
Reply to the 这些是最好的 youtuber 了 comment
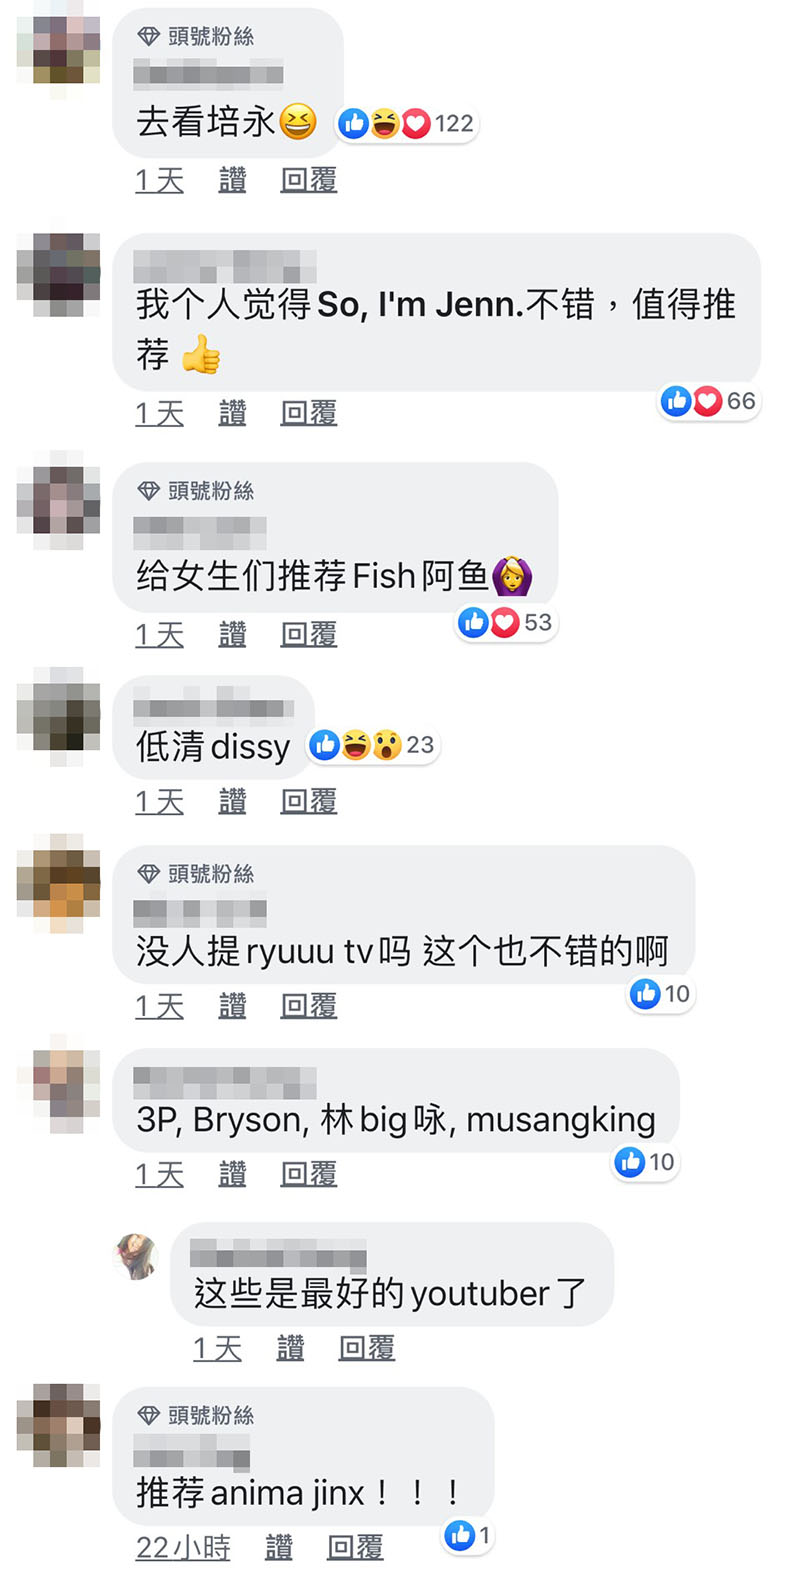click(x=366, y=1348)
